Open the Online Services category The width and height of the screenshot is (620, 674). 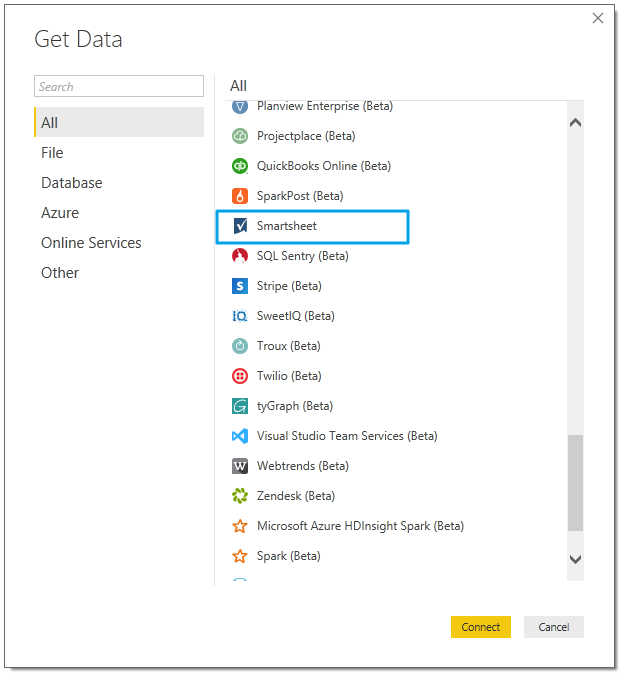pyautogui.click(x=91, y=243)
